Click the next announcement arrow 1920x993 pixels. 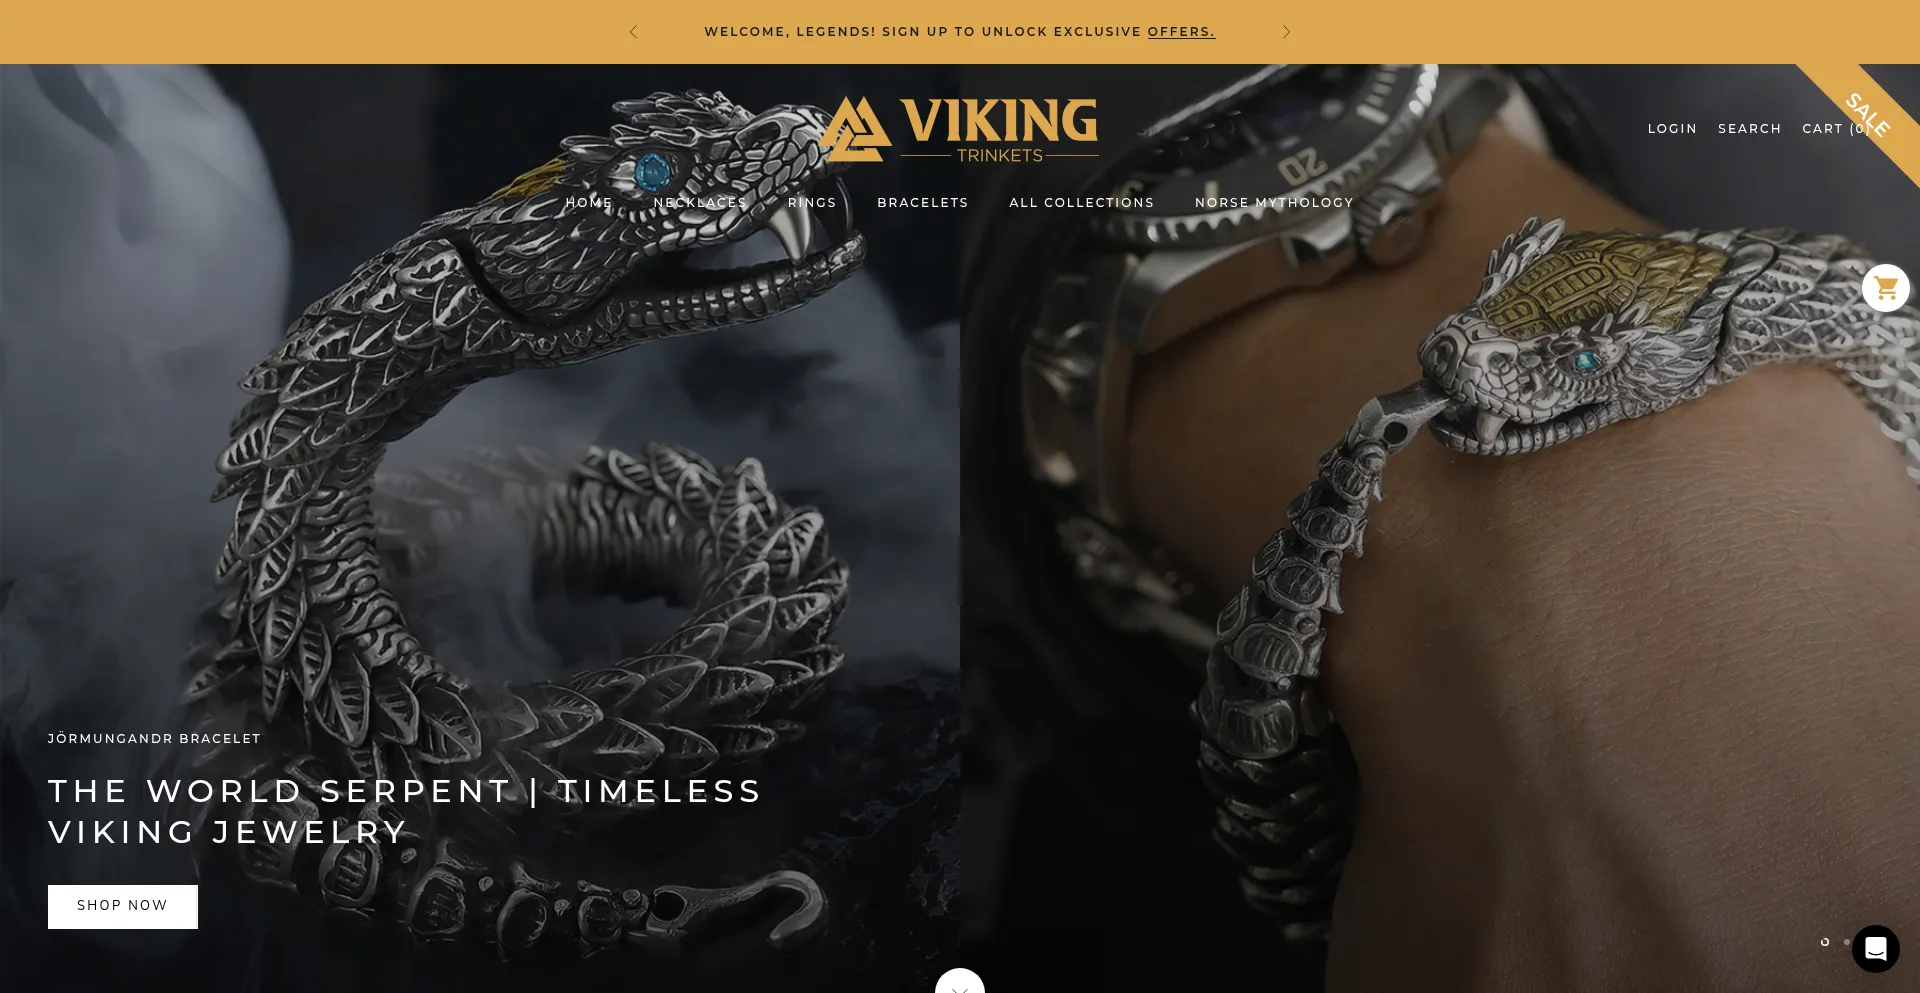(1287, 32)
